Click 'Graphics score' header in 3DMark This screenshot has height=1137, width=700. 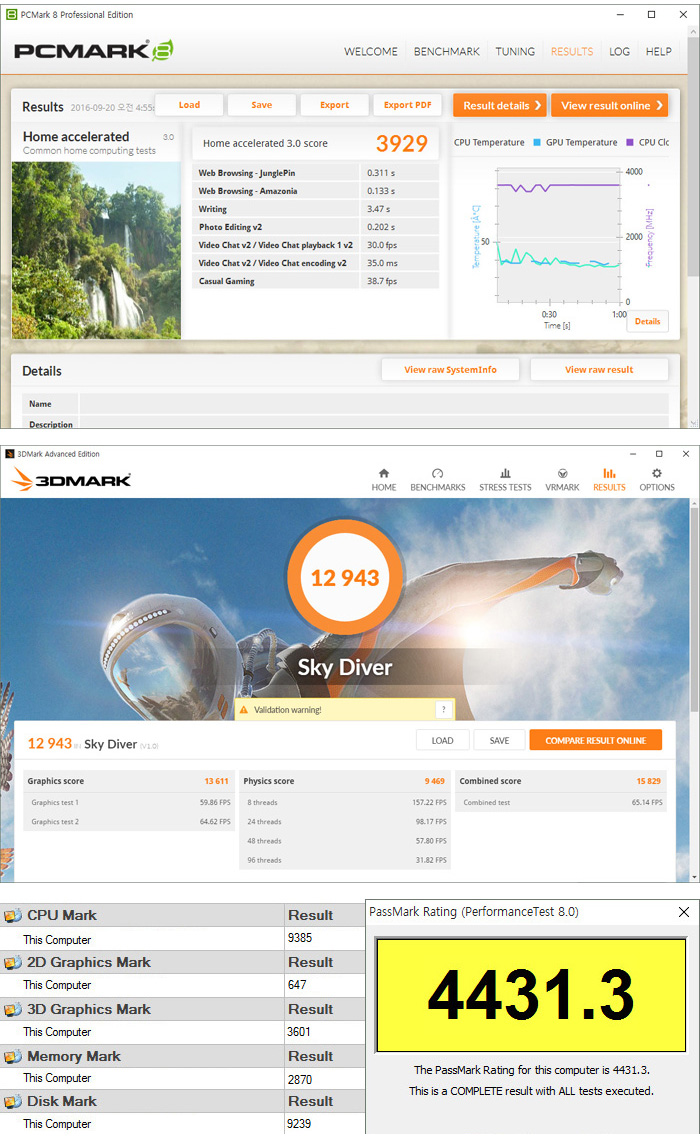point(56,781)
